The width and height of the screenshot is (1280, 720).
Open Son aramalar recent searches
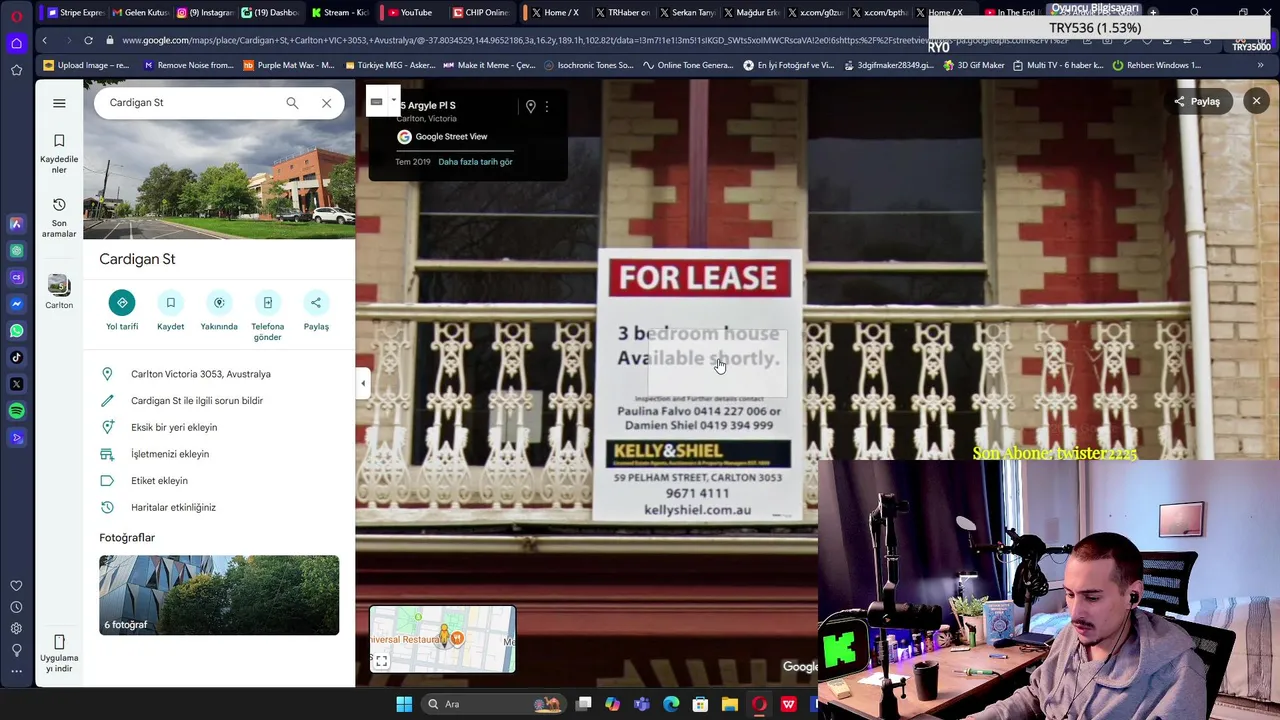click(59, 217)
